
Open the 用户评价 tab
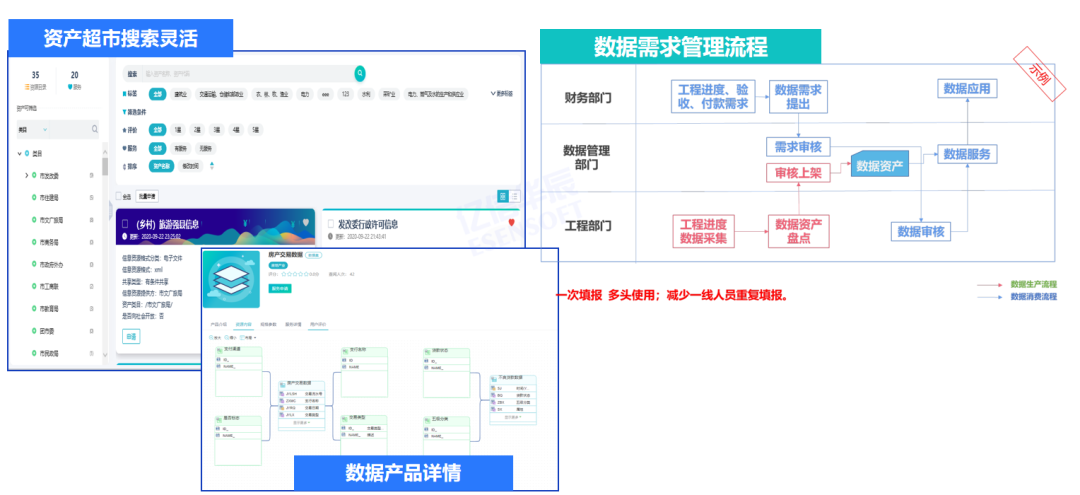click(x=318, y=325)
